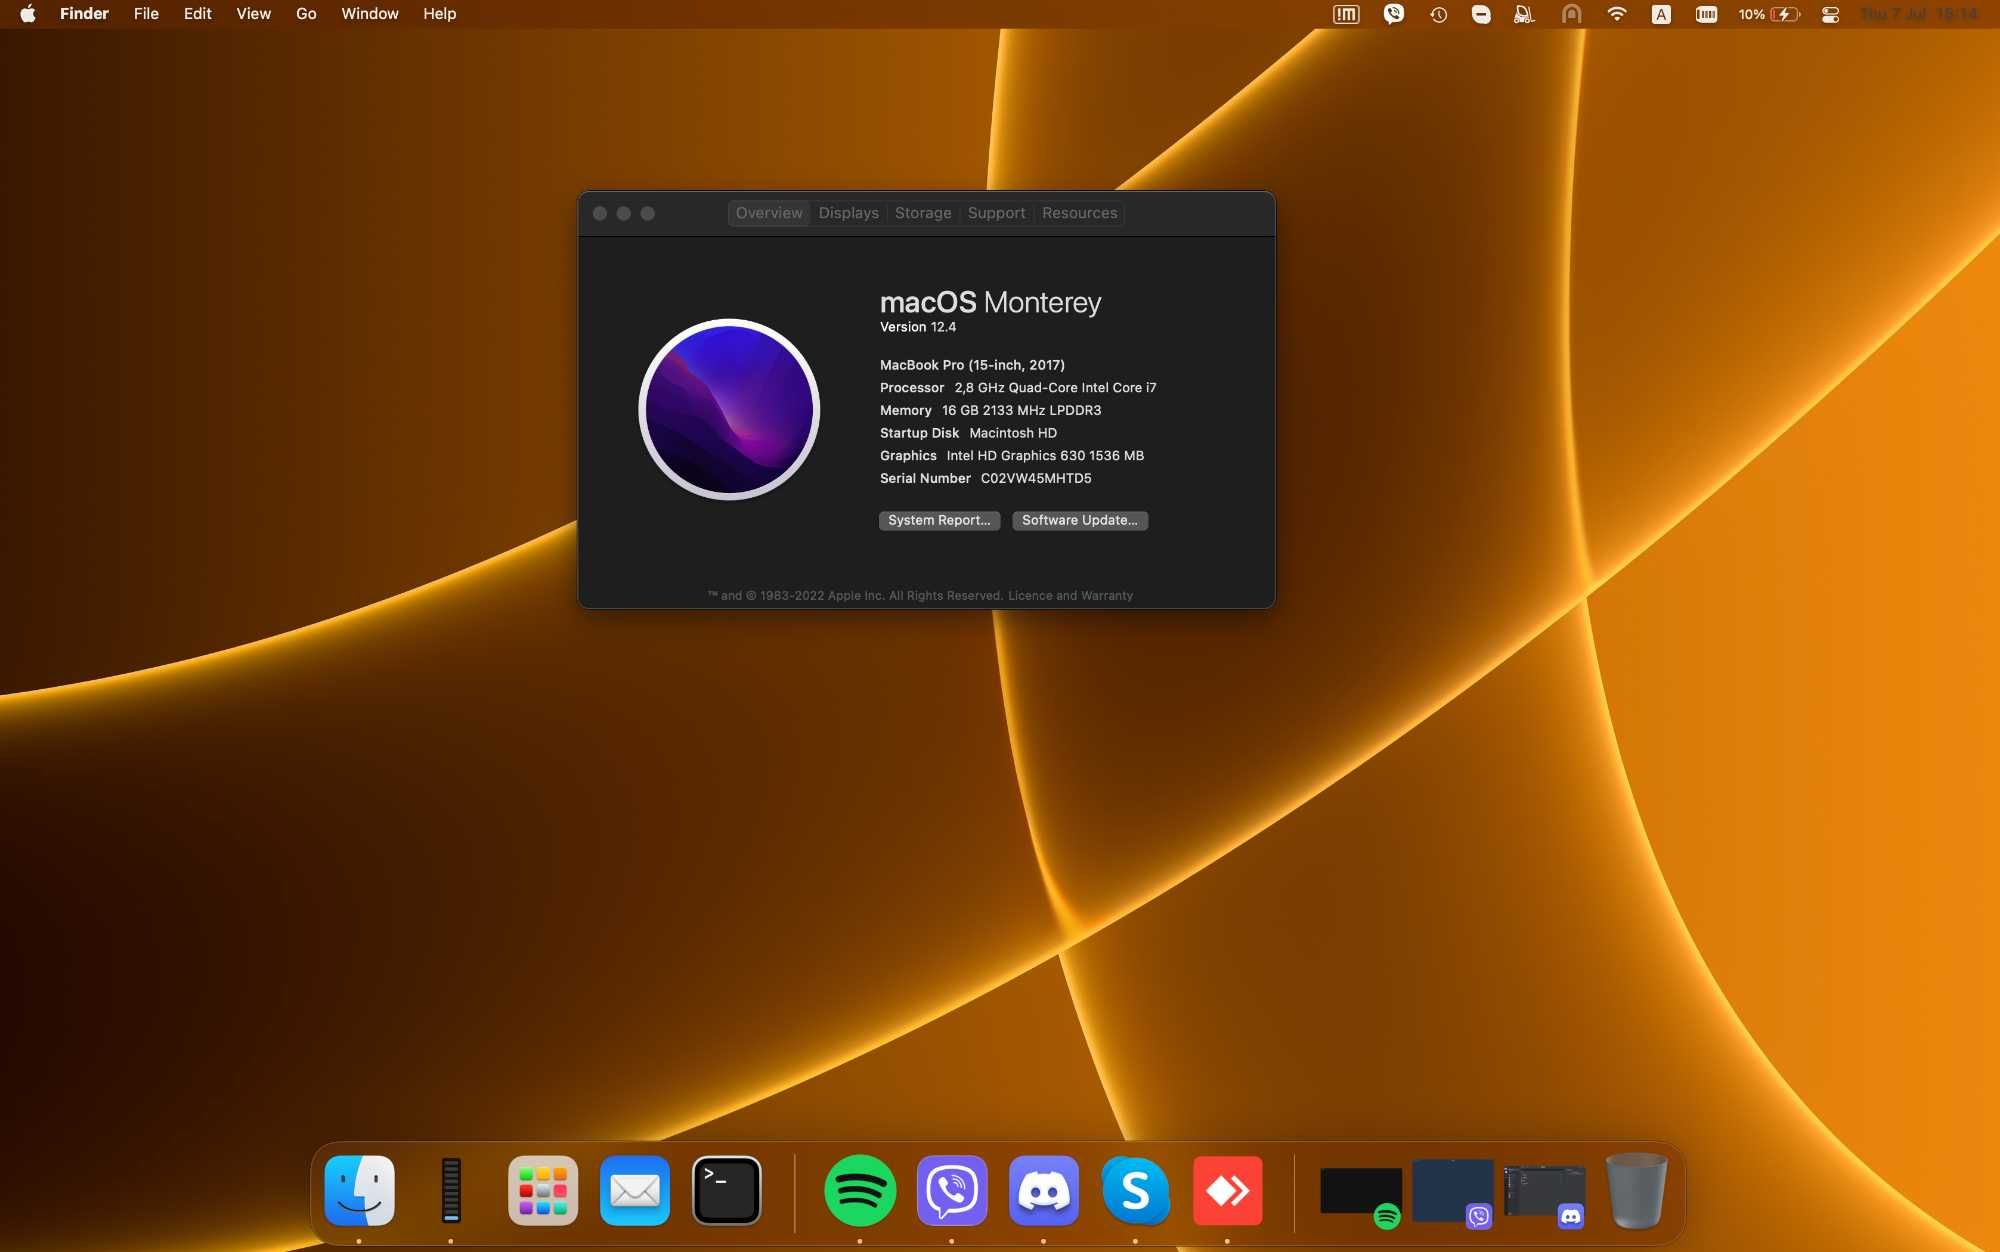Switch to the Support tab

pos(996,213)
